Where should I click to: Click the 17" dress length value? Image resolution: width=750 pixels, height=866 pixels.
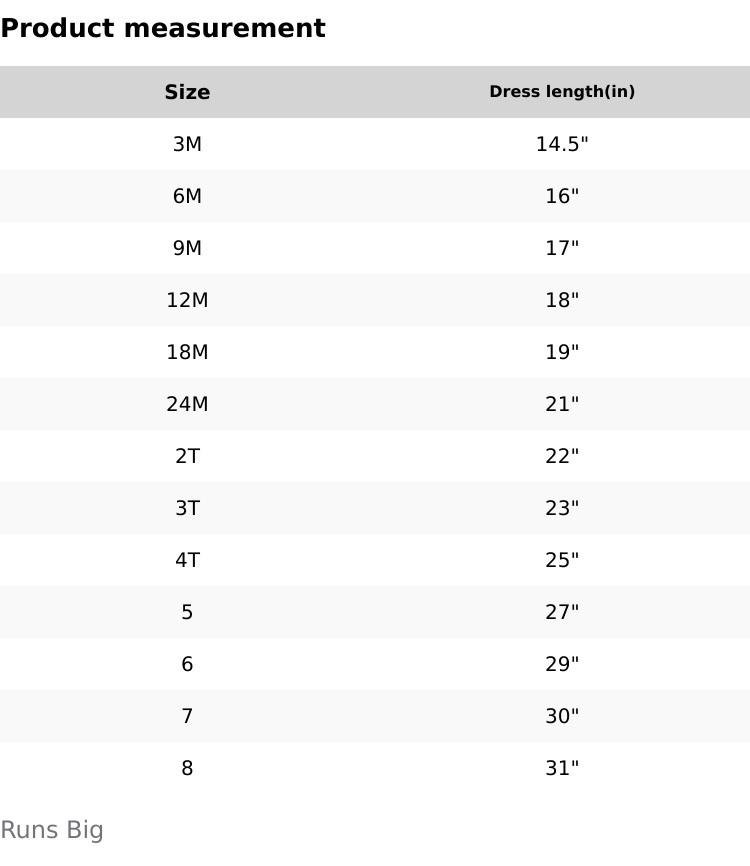point(562,248)
